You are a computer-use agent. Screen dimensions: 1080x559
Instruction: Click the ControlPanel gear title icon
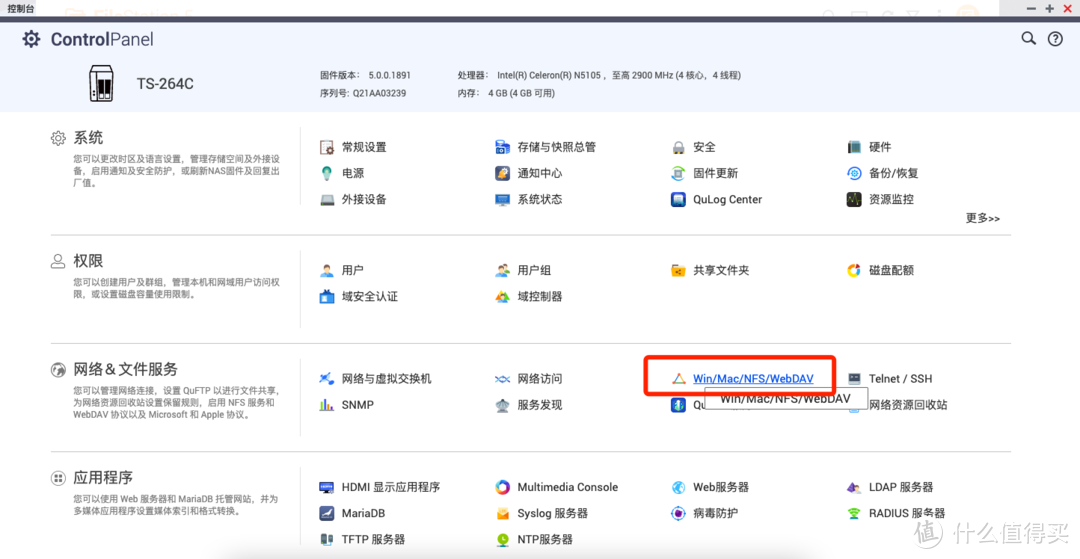(31, 39)
